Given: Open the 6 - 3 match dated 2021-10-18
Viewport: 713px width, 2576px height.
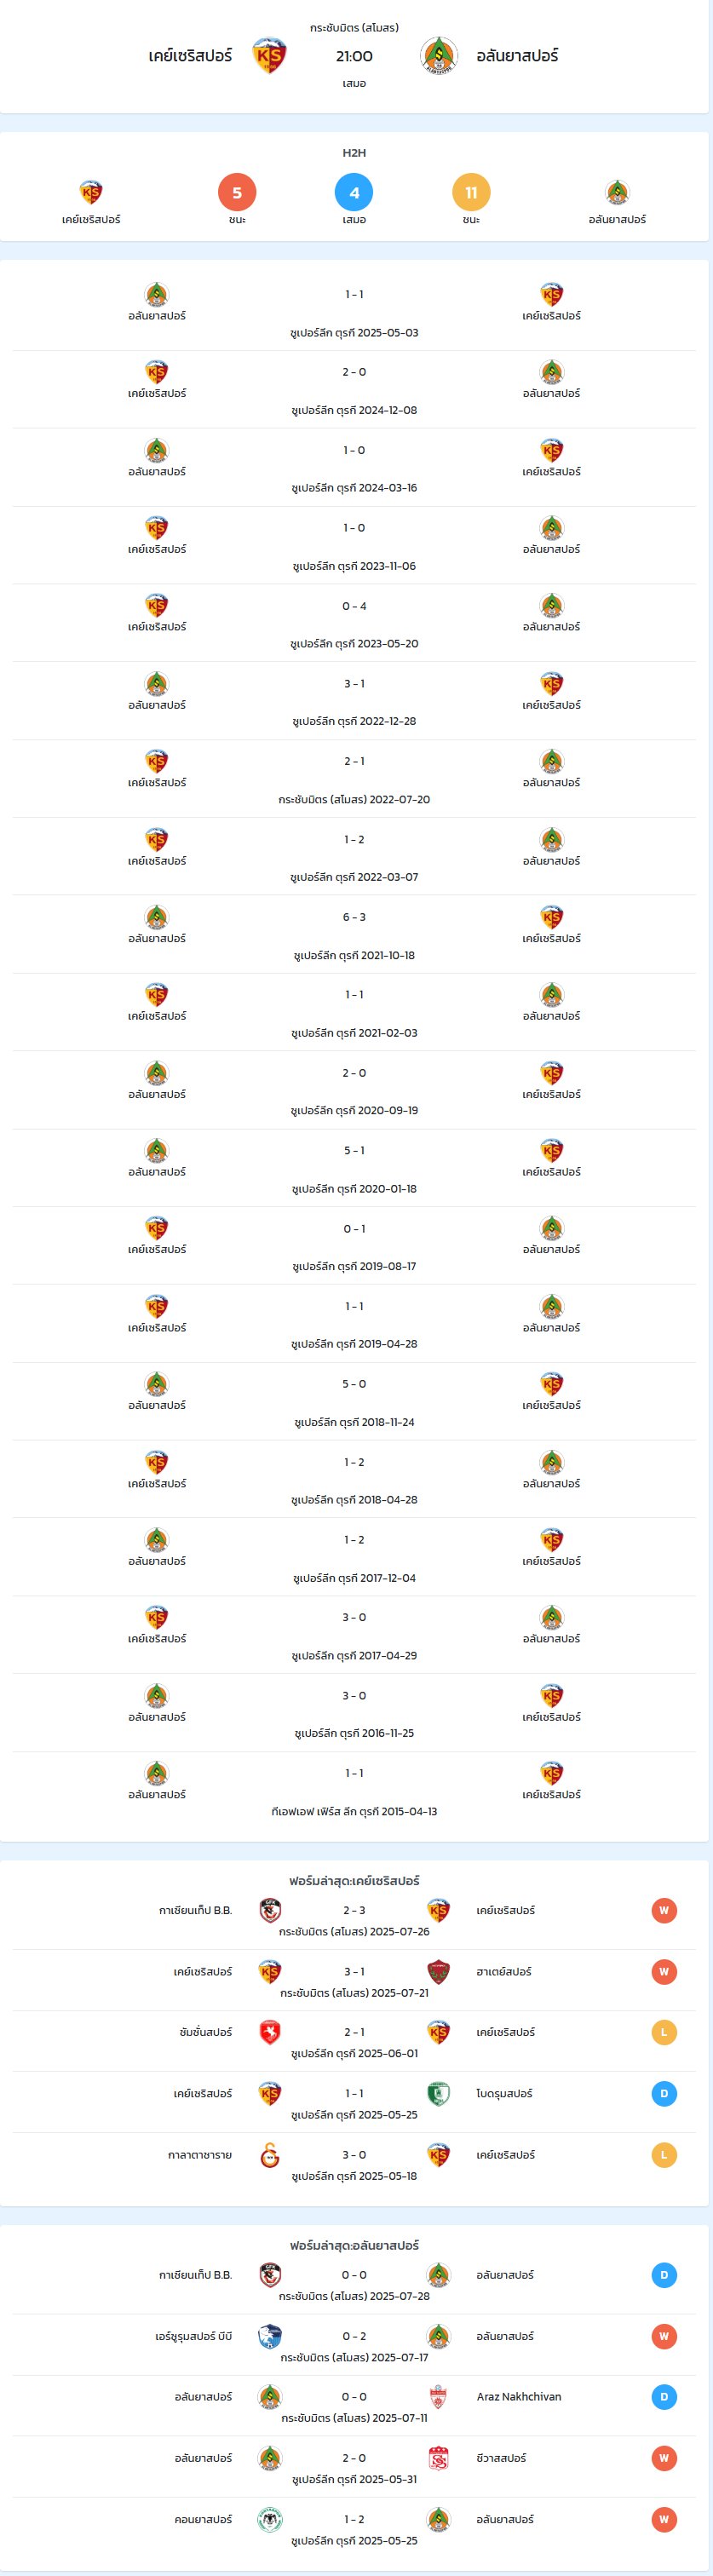Looking at the screenshot, I should 354,935.
